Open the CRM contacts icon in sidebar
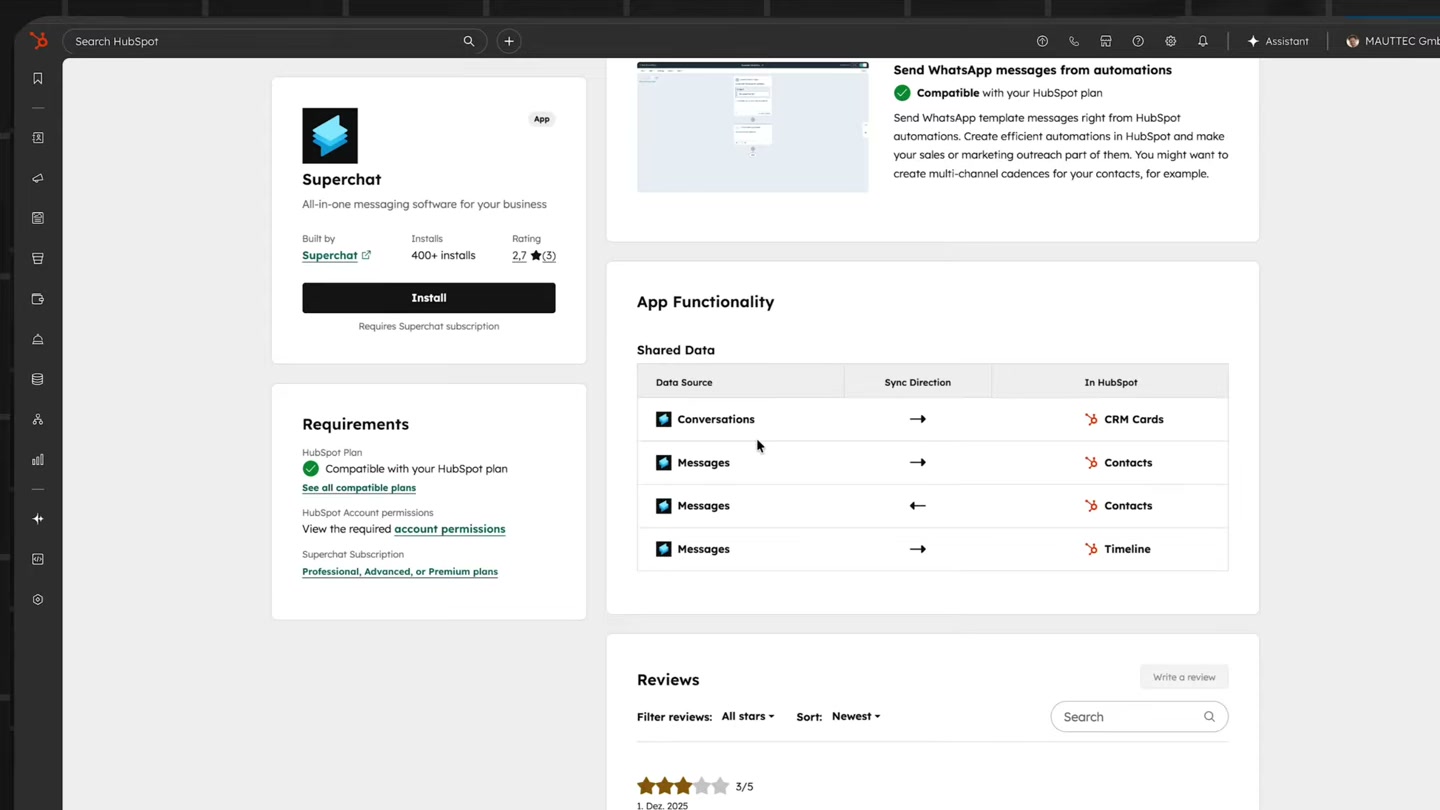Image resolution: width=1440 pixels, height=810 pixels. [x=38, y=137]
